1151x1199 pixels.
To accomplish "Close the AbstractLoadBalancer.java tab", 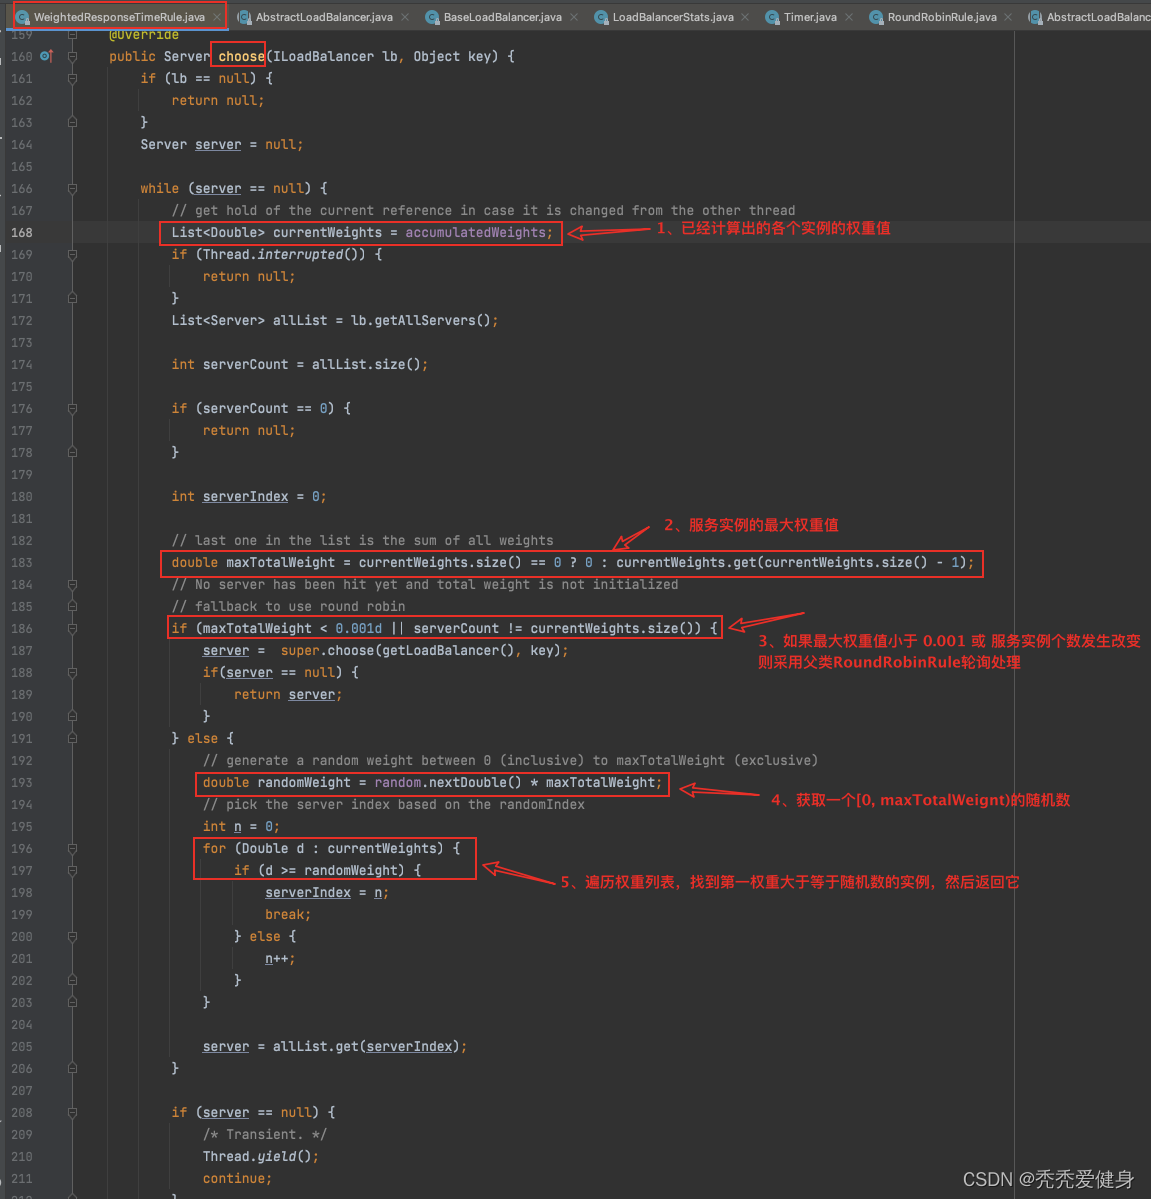I will click(x=405, y=17).
